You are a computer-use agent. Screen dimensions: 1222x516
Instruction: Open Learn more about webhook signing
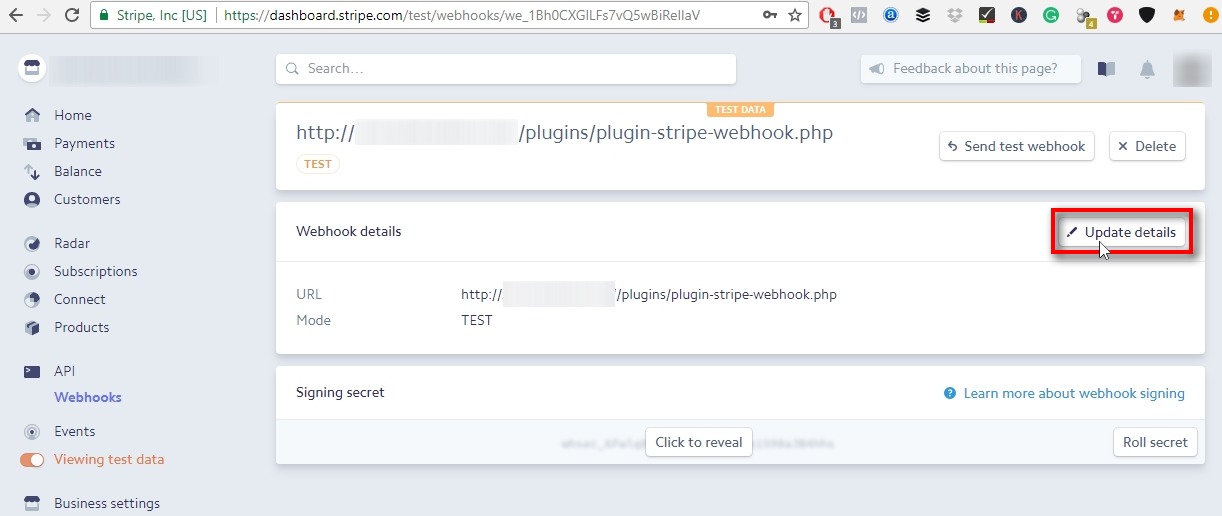point(1073,393)
